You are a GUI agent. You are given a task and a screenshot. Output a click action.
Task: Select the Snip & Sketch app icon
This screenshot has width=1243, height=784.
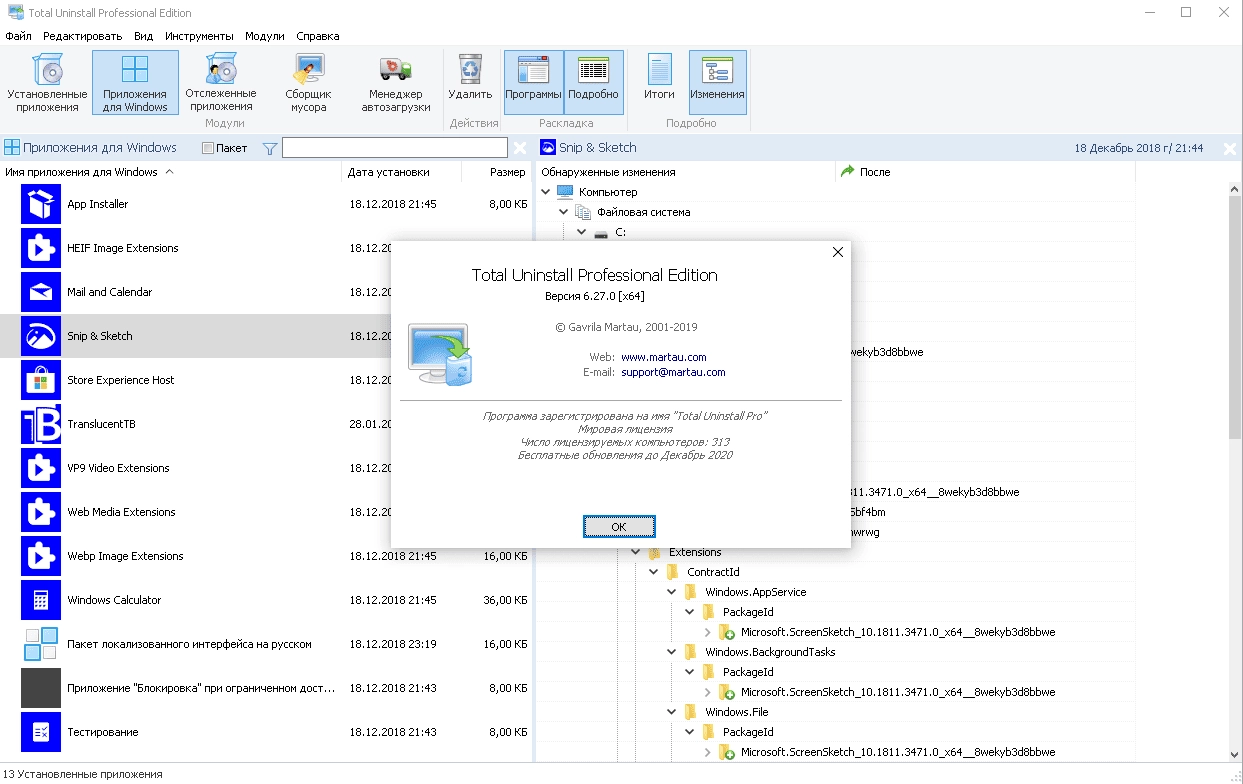(x=41, y=336)
